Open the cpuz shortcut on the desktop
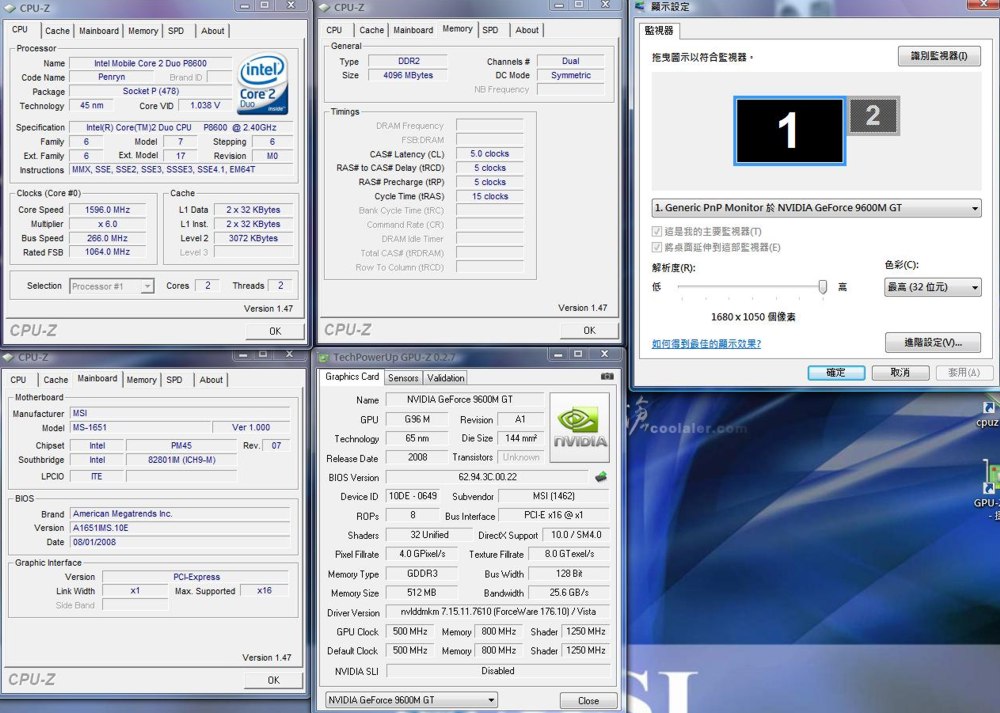 coord(988,414)
